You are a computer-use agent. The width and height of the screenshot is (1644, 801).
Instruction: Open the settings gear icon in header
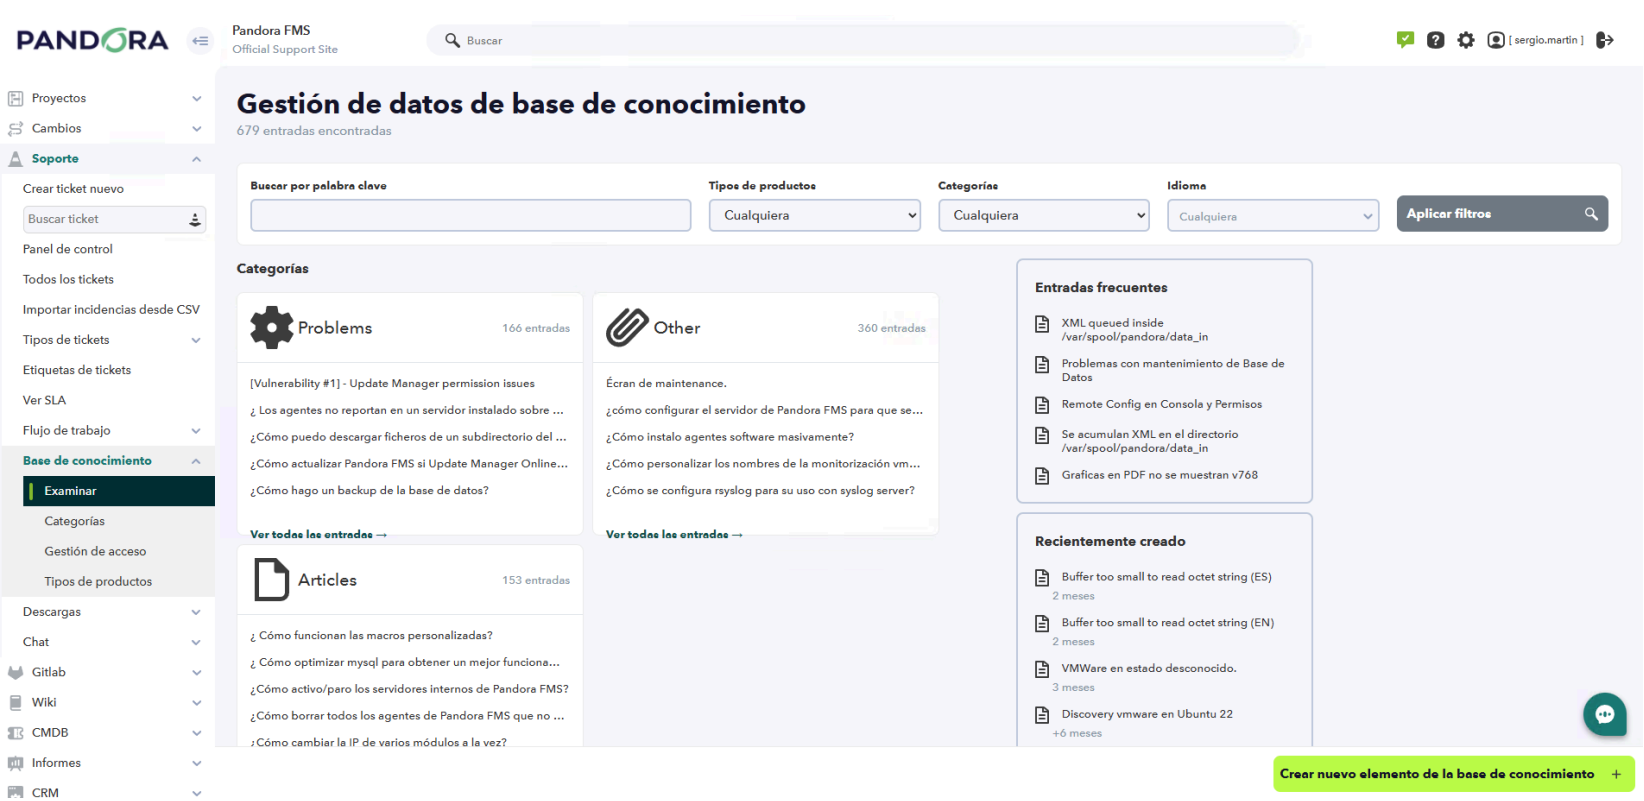pyautogui.click(x=1465, y=40)
